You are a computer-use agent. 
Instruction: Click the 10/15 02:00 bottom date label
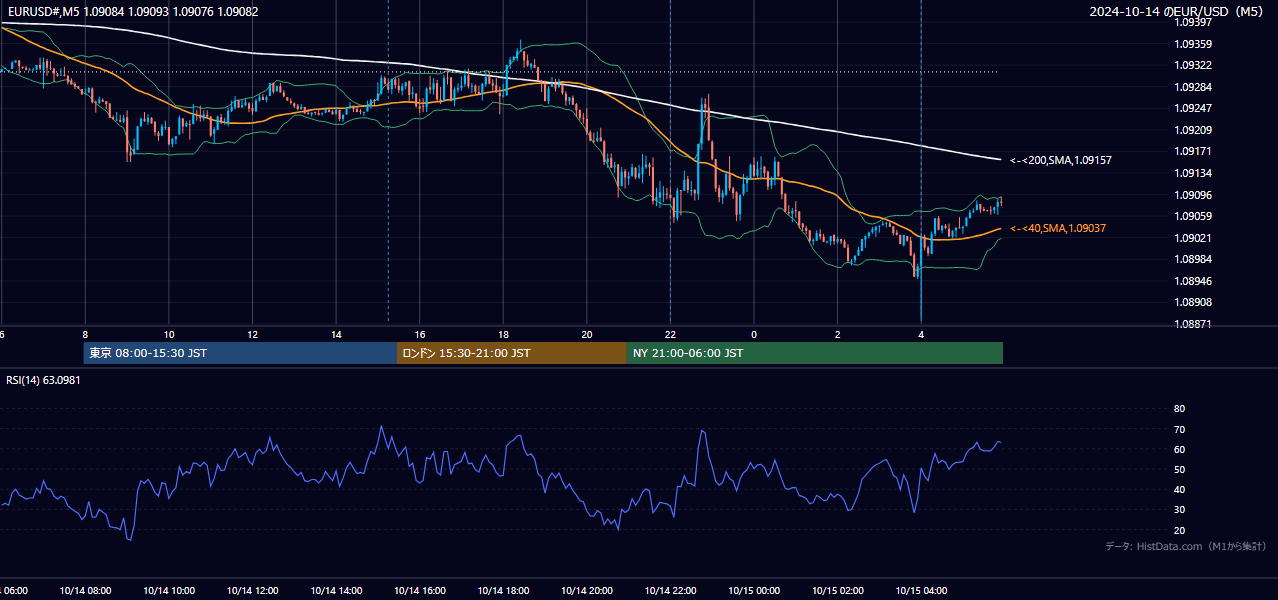click(x=838, y=590)
